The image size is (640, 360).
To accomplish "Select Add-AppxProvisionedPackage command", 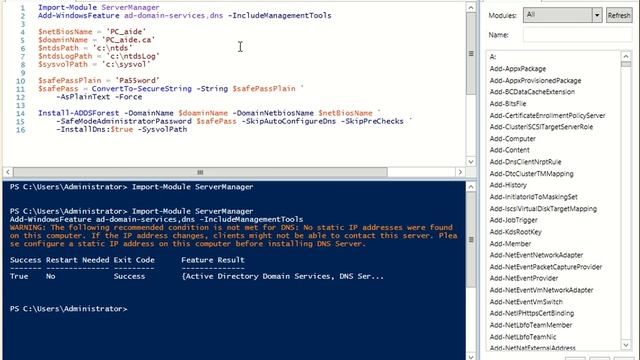I will pyautogui.click(x=535, y=80).
